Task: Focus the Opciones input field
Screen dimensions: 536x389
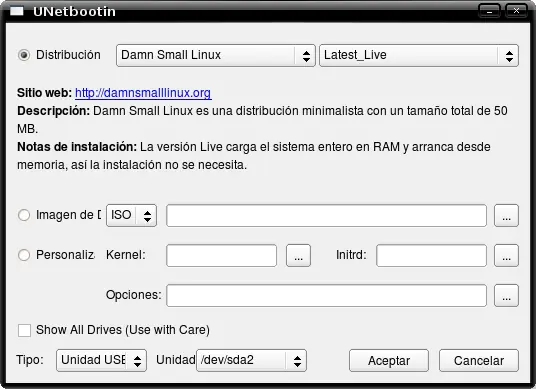Action: (326, 295)
